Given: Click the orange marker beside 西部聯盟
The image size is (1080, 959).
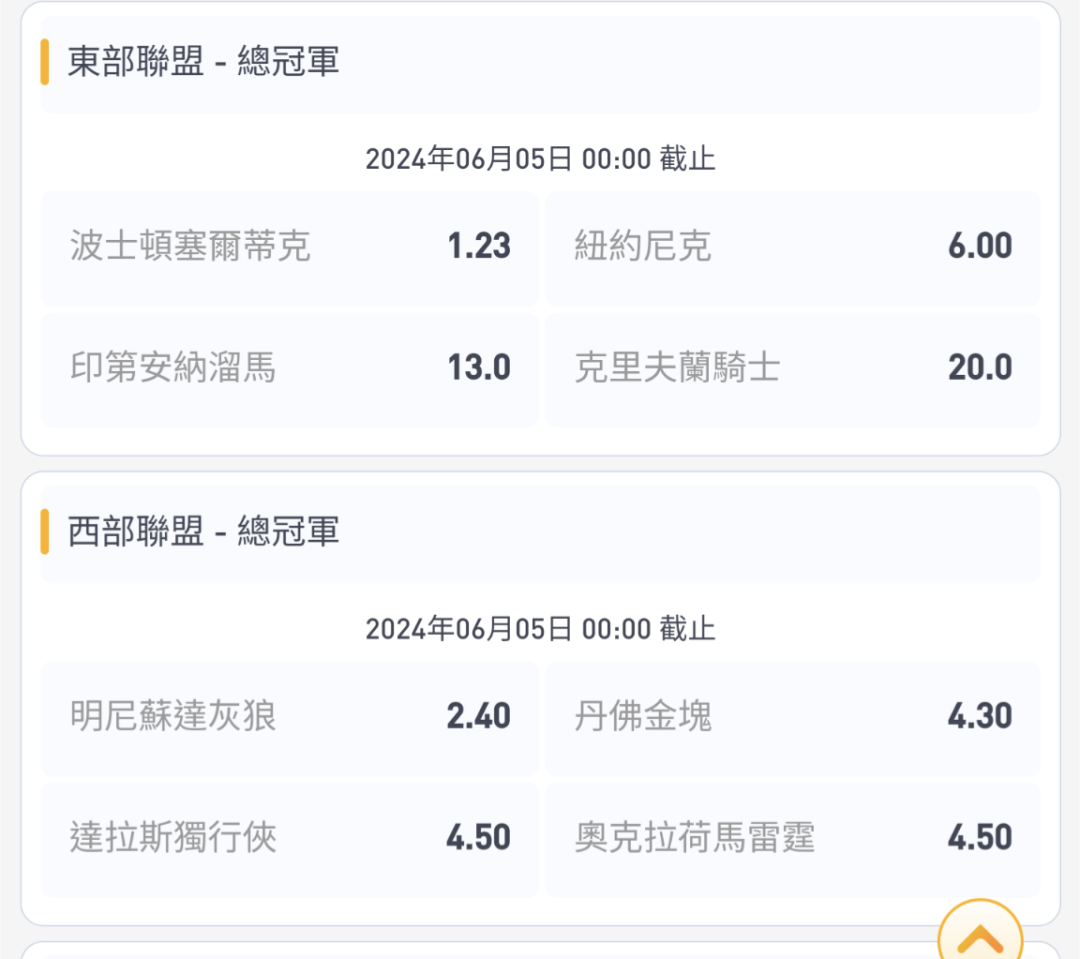Looking at the screenshot, I should pyautogui.click(x=45, y=531).
